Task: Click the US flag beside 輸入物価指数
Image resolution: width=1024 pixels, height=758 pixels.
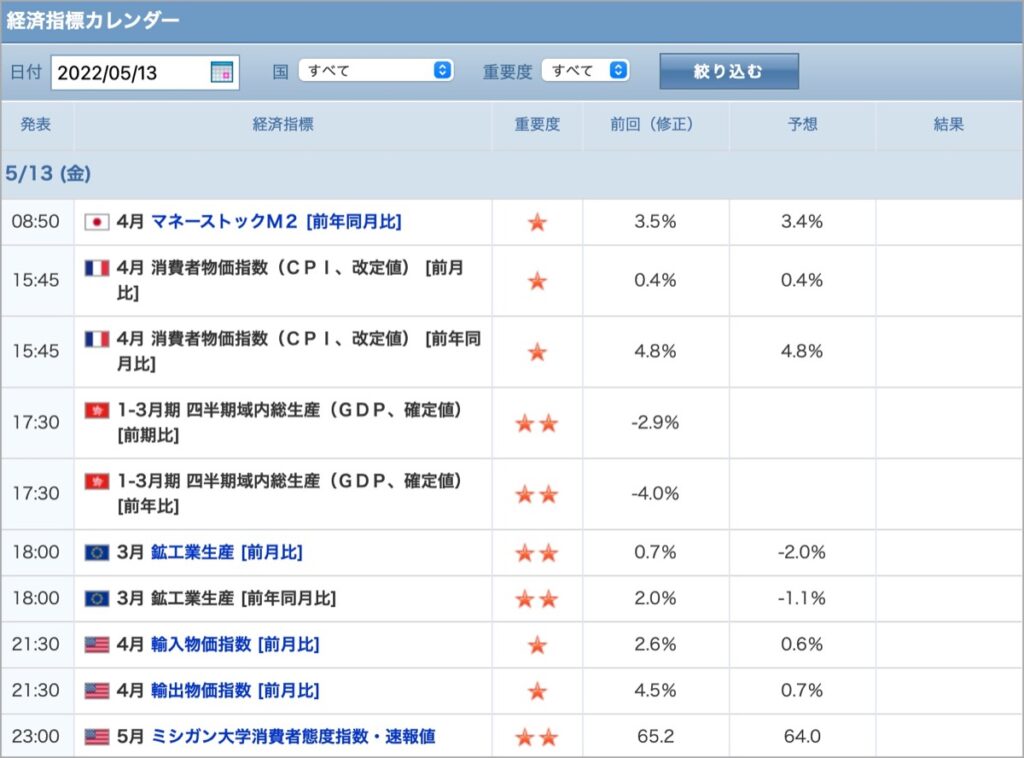Action: tap(97, 645)
